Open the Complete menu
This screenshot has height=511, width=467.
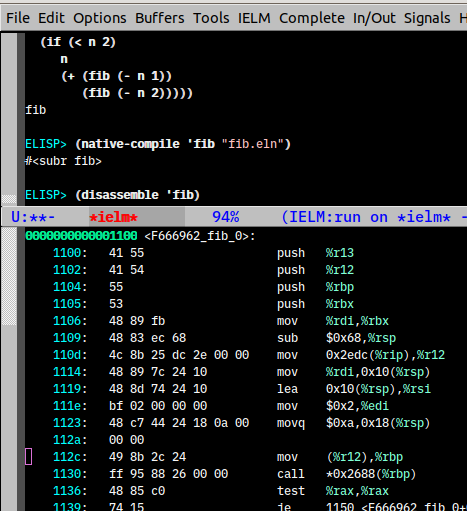(312, 18)
